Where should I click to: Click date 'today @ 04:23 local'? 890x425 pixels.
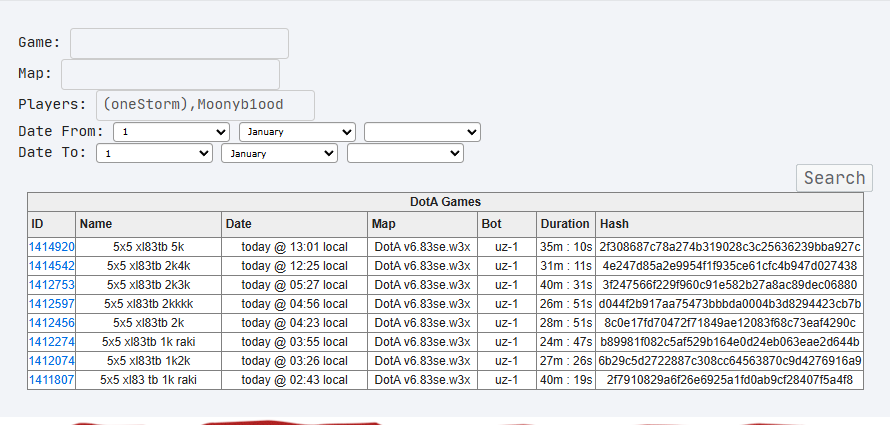[295, 323]
